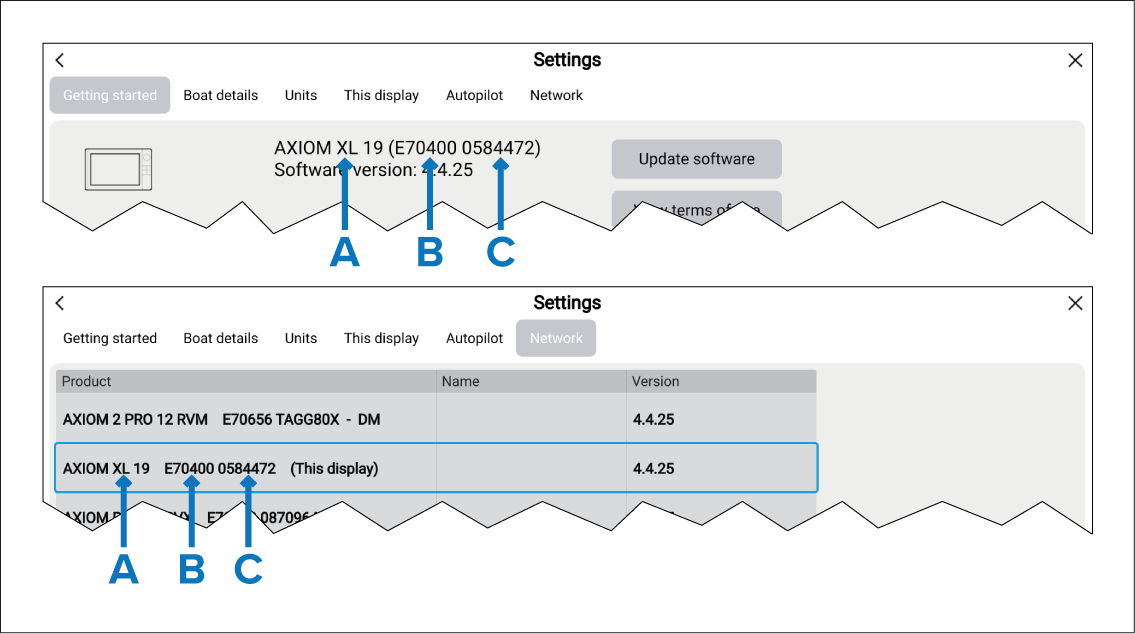Click the Version column header
Viewport: 1135px width, 634px height.
[x=655, y=381]
